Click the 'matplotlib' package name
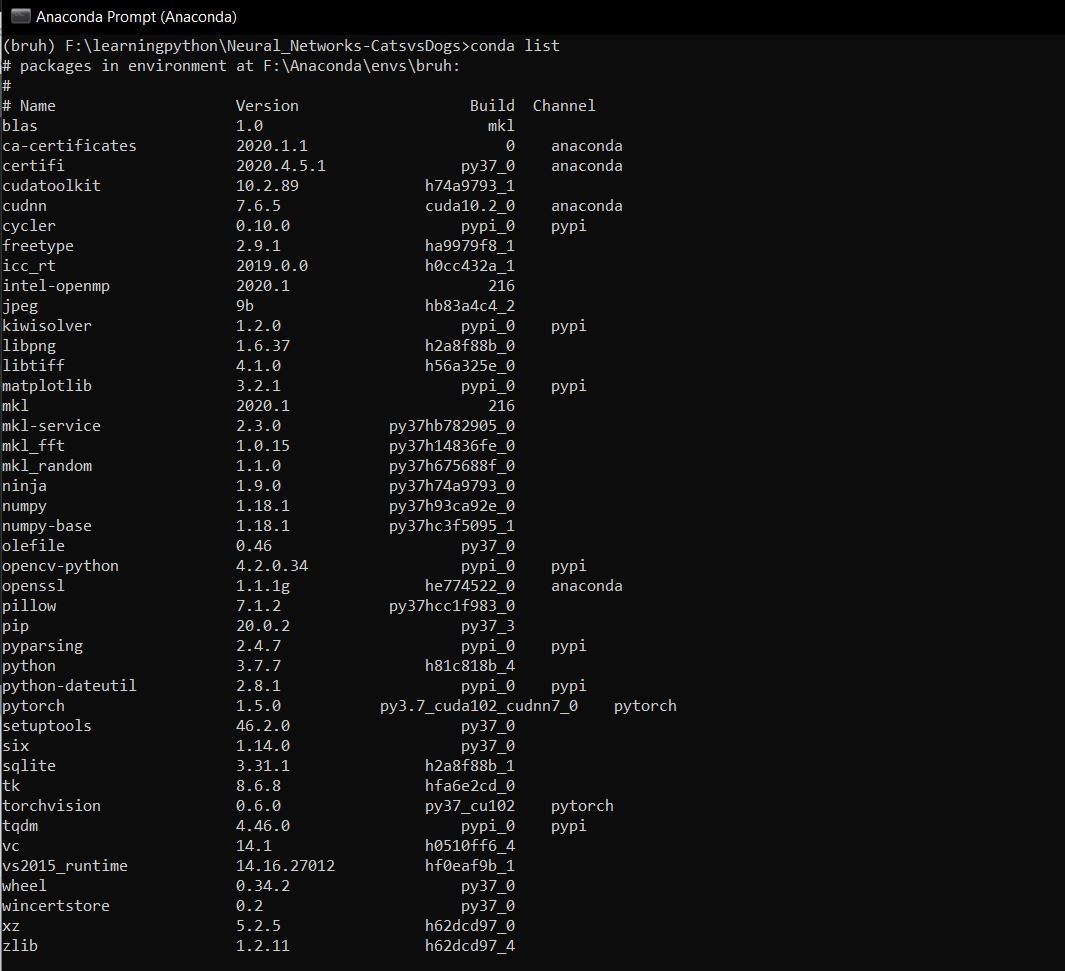1065x971 pixels. (x=47, y=386)
